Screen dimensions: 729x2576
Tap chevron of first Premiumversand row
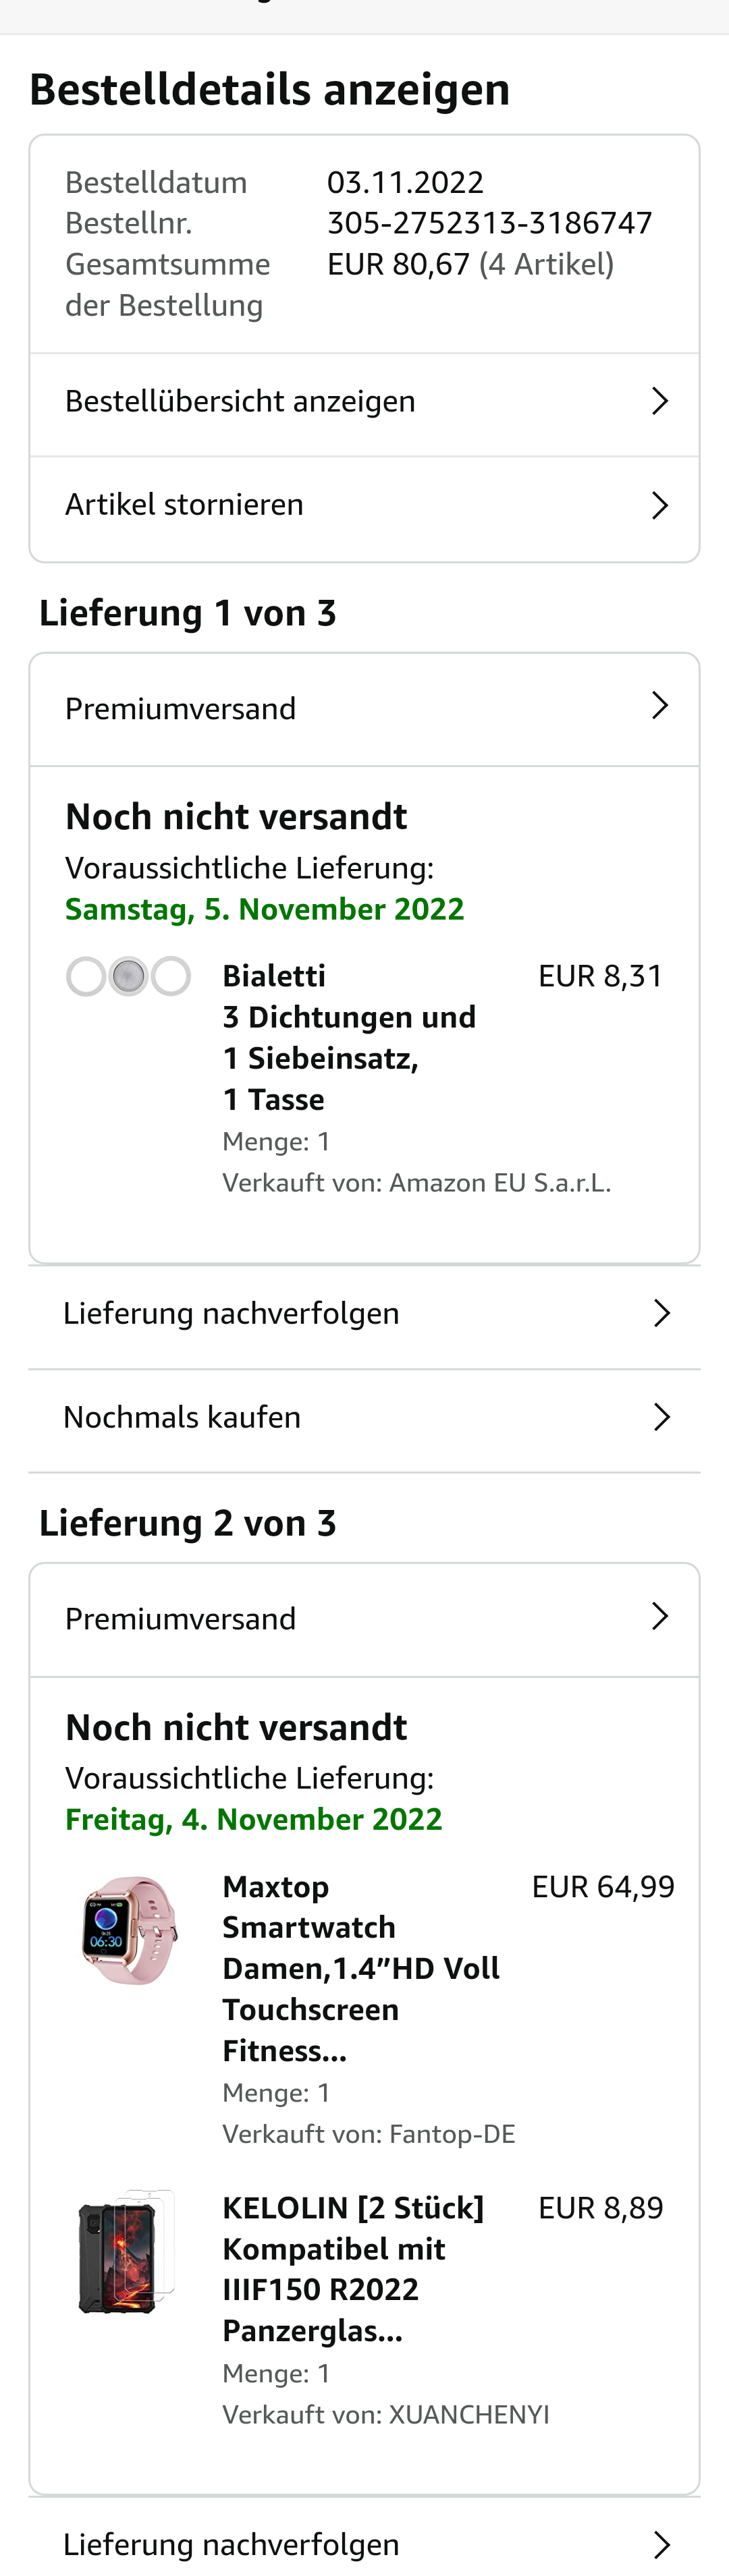659,706
